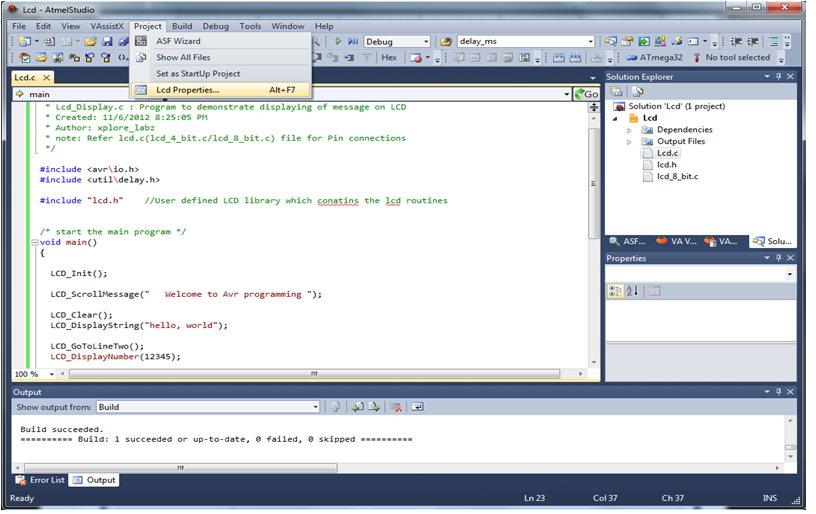Click Solution Explorer Show All Files icon
This screenshot has height=514, width=816.
[x=638, y=92]
